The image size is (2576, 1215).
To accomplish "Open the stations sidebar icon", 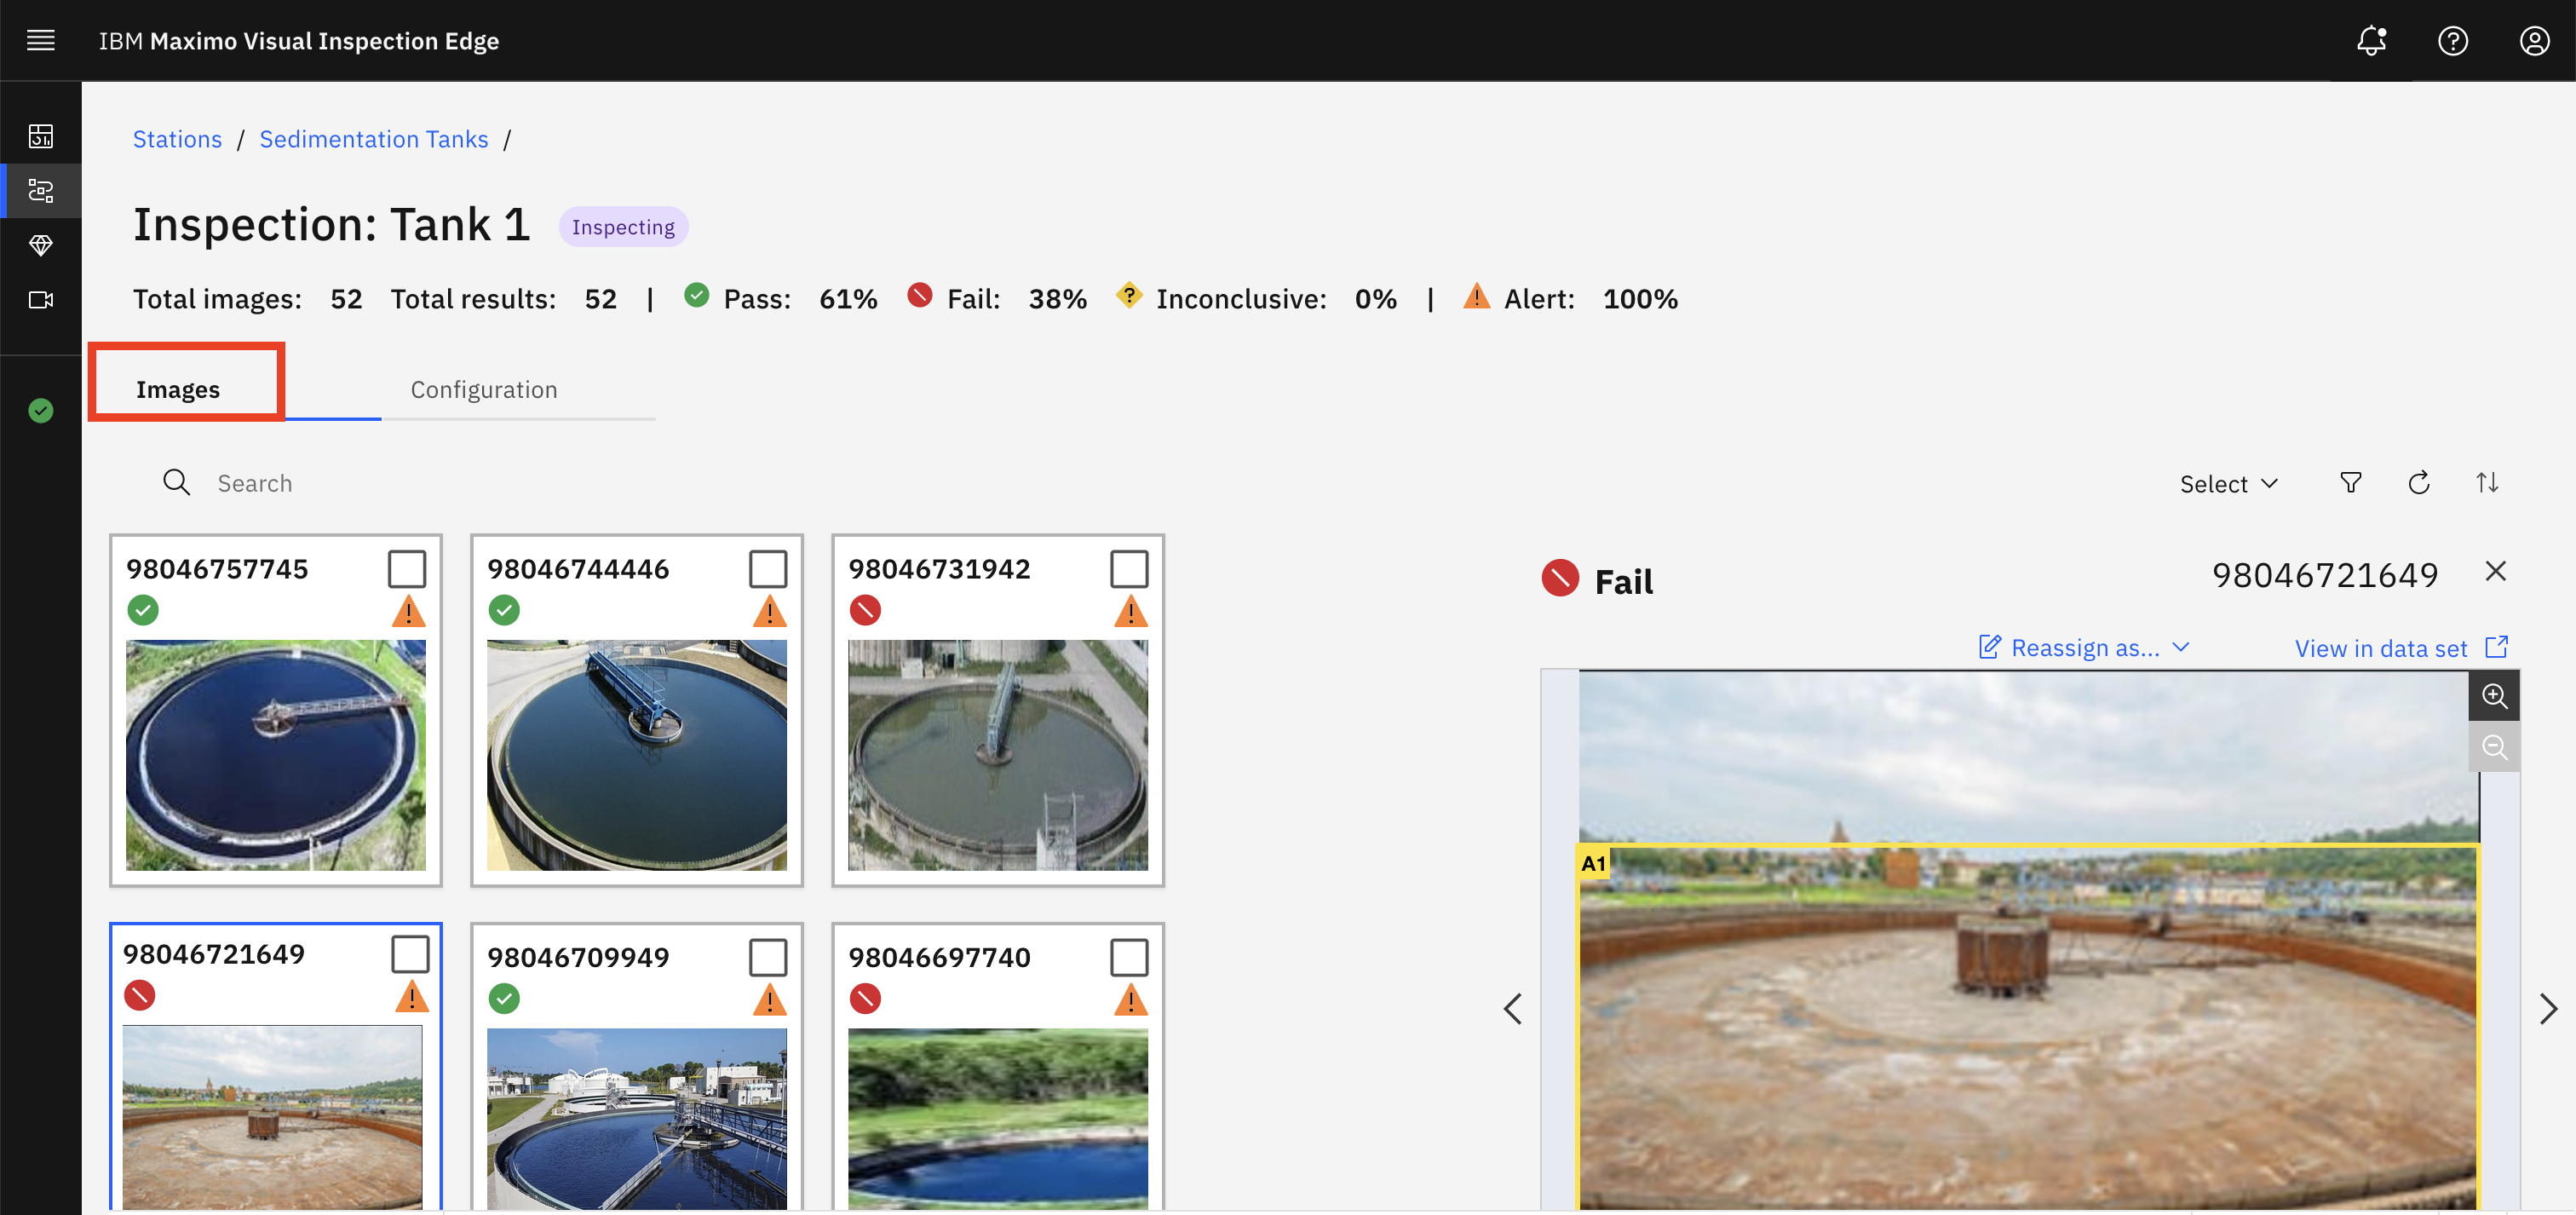I will pyautogui.click(x=40, y=190).
